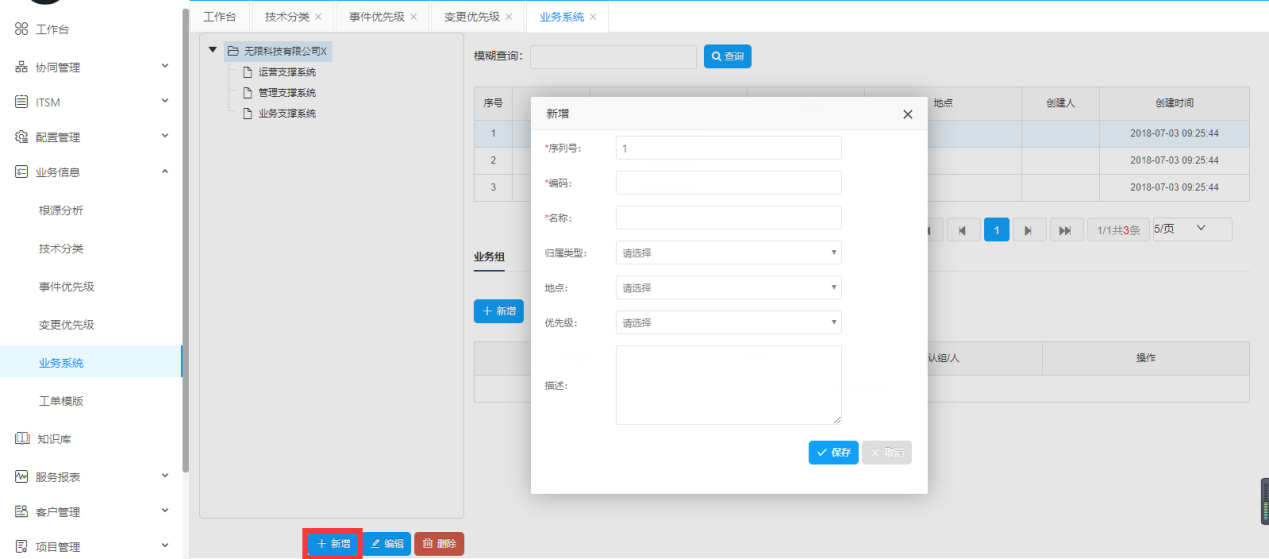
Task: Click the 编码 input field
Action: [x=728, y=183]
